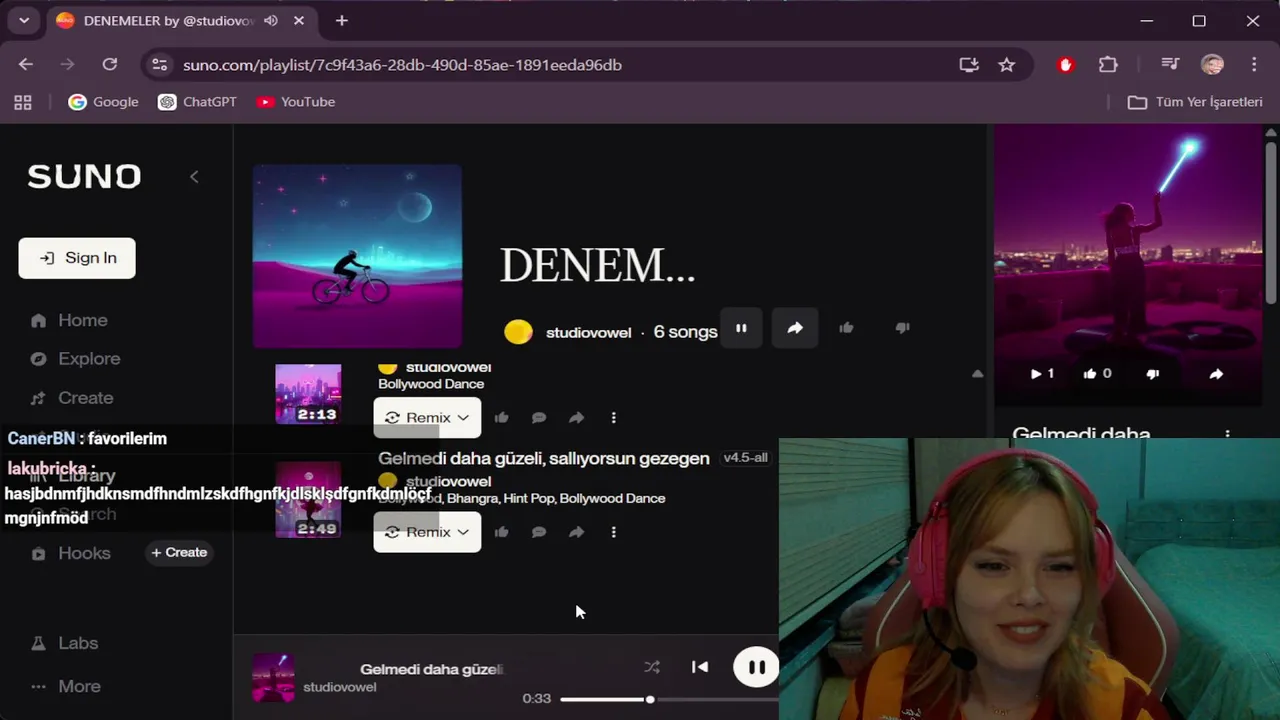Image resolution: width=1280 pixels, height=720 pixels.
Task: Click the address bar URL field
Action: pyautogui.click(x=560, y=65)
